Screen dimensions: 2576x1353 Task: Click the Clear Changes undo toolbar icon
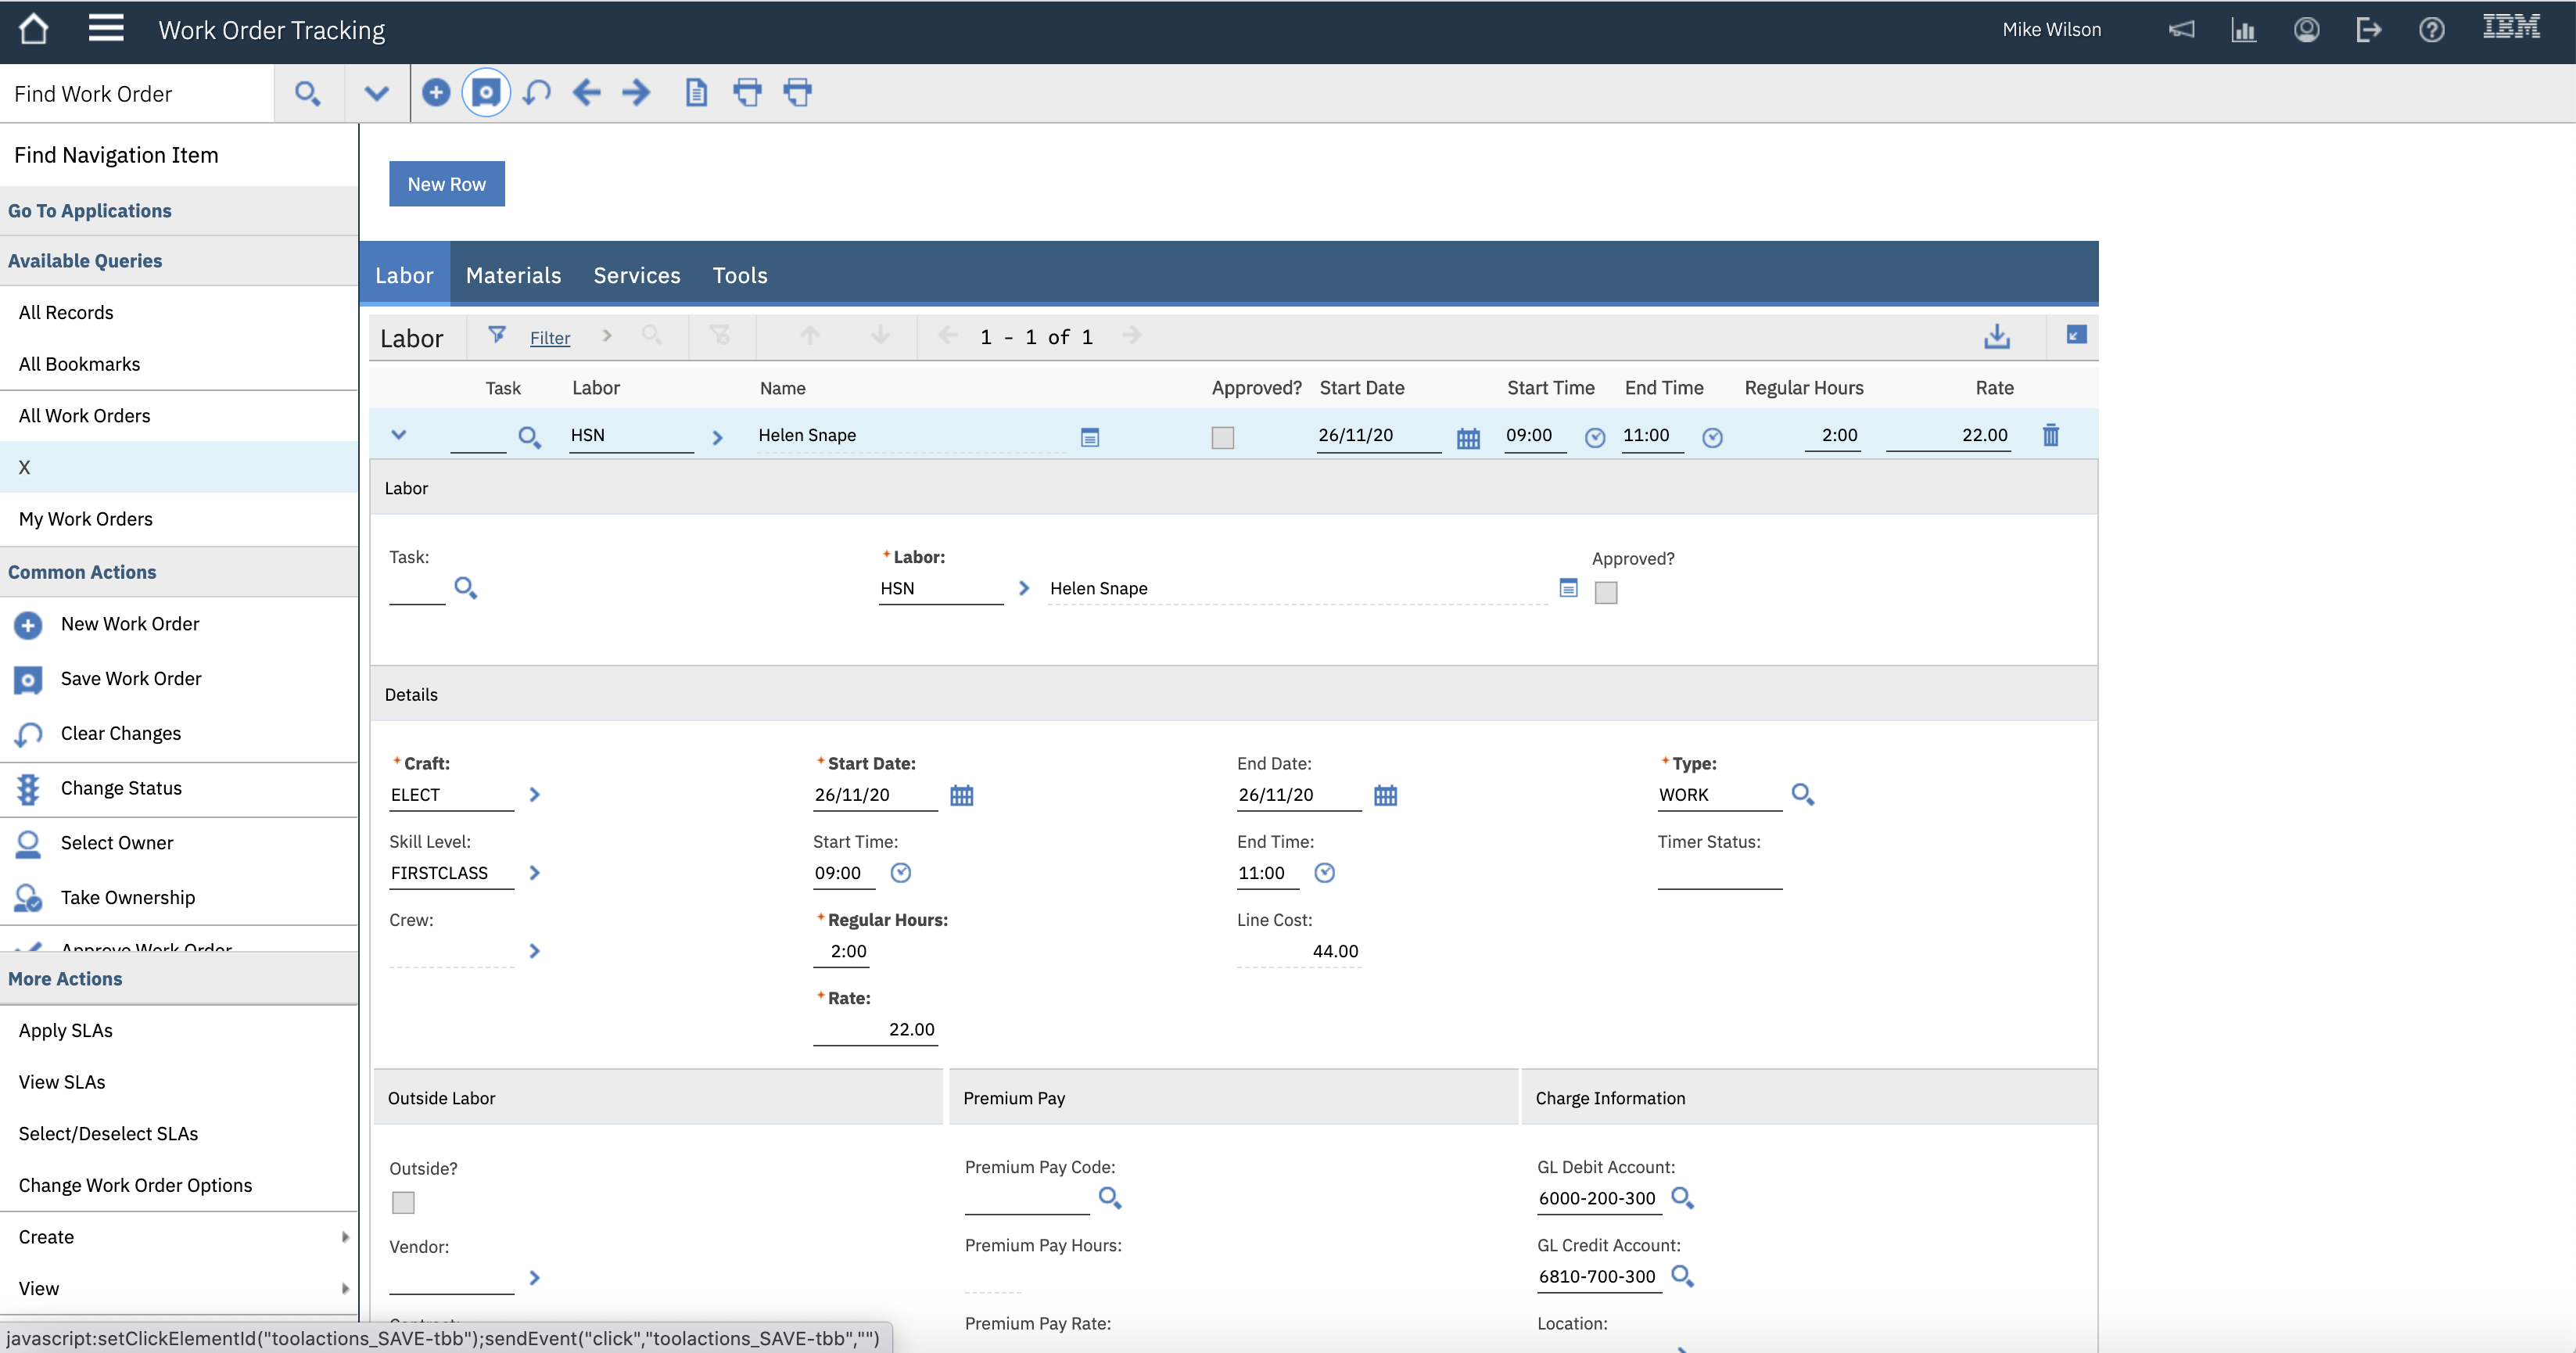[537, 93]
